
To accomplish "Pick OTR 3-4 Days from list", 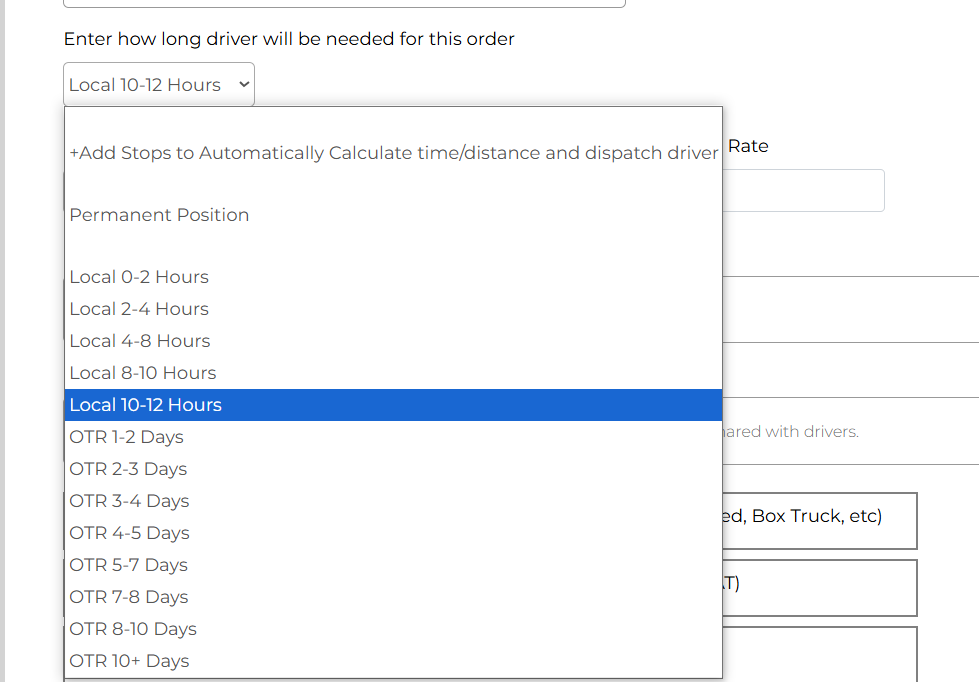I will (x=129, y=501).
